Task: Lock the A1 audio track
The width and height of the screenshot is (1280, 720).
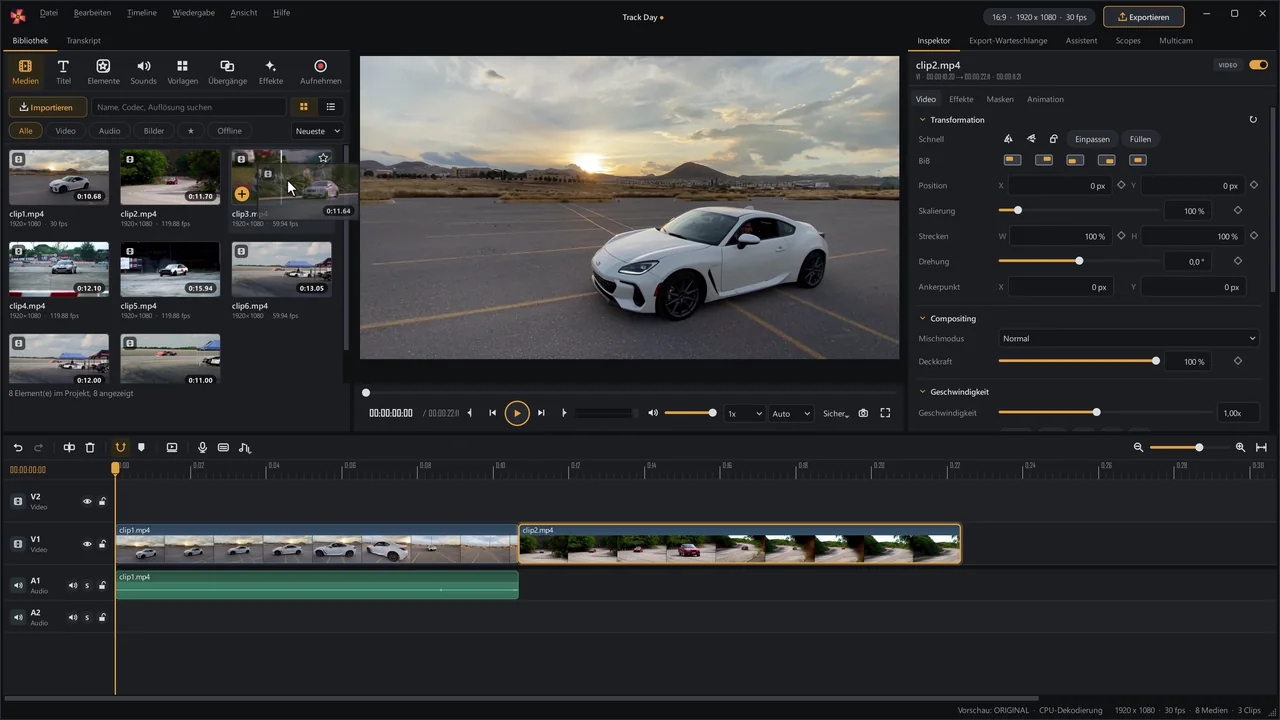Action: (102, 586)
